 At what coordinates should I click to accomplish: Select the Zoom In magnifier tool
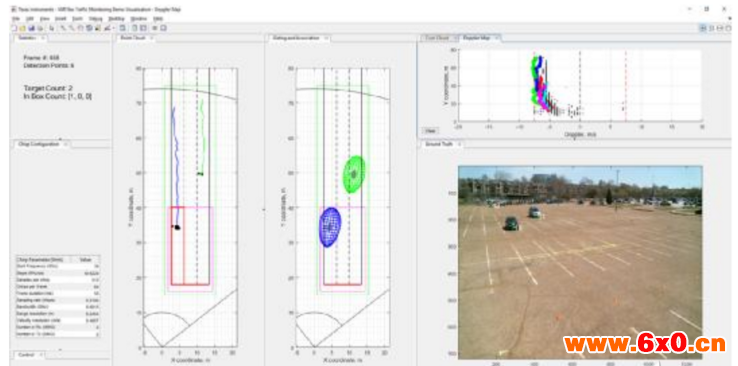pos(63,28)
